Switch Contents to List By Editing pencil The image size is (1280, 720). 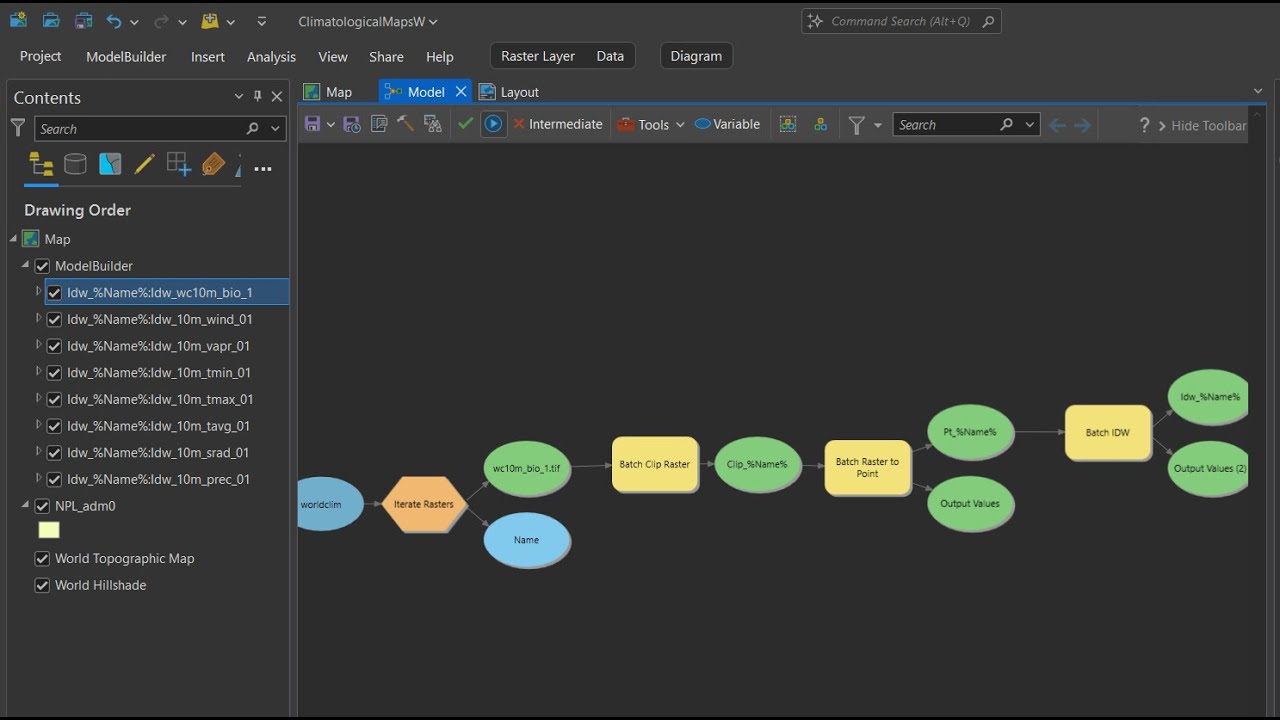point(144,164)
